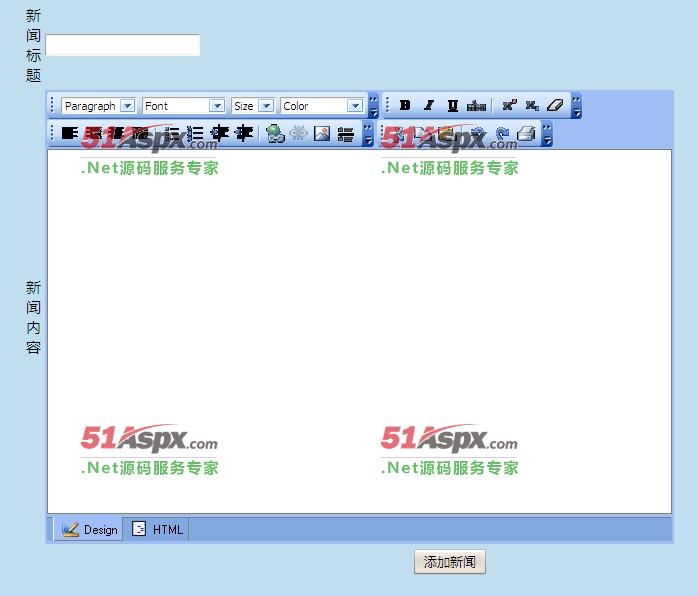This screenshot has height=596, width=698.
Task: Click inside the 新闻内容 editor area
Action: [x=360, y=332]
